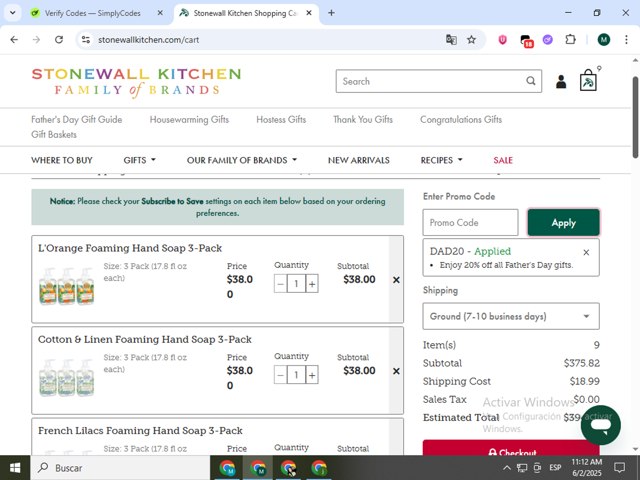Decrease Cotton & Linen Soap quantity

click(280, 375)
